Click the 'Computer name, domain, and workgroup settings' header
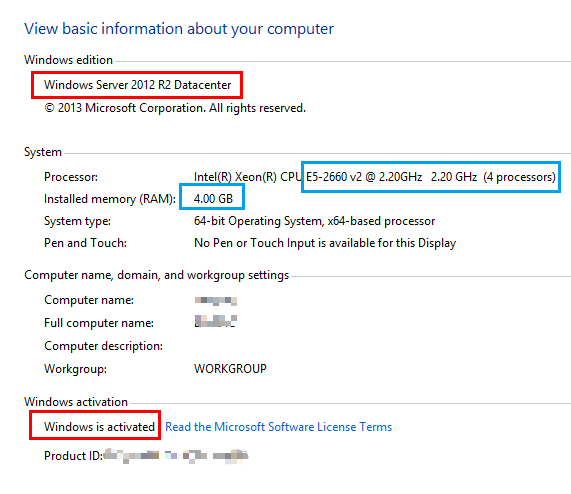Viewport: 571px width, 494px height. coord(157,275)
